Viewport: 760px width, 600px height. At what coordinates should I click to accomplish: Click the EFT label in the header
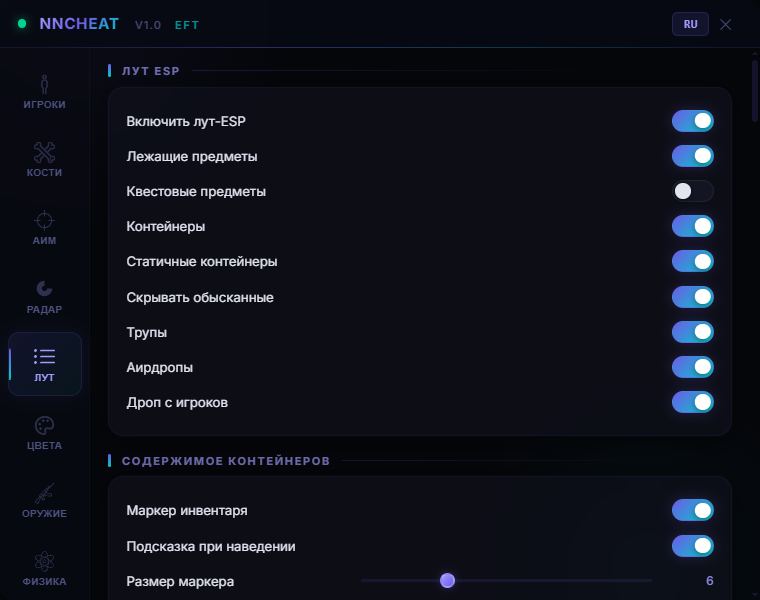187,25
